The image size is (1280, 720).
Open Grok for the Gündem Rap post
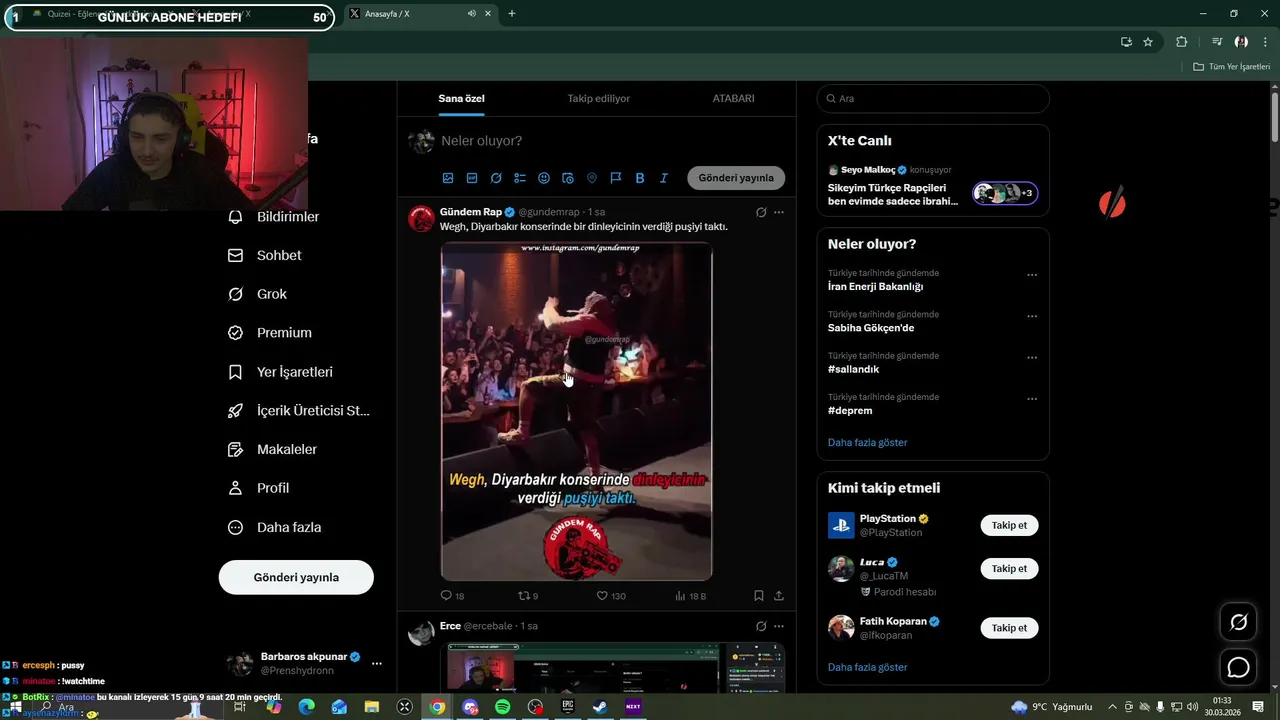click(x=761, y=212)
